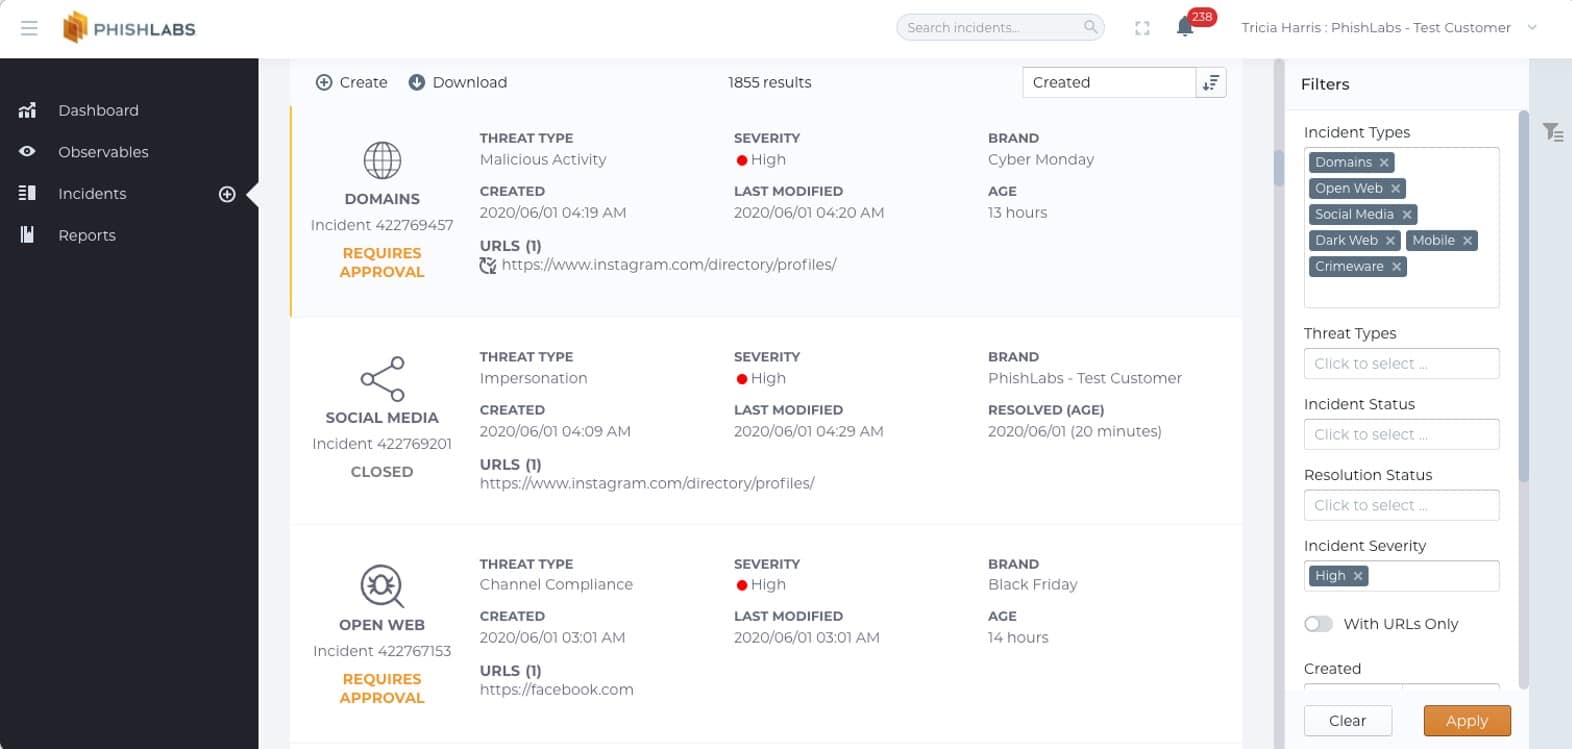Click the Channel Compliance threat type

tap(556, 585)
